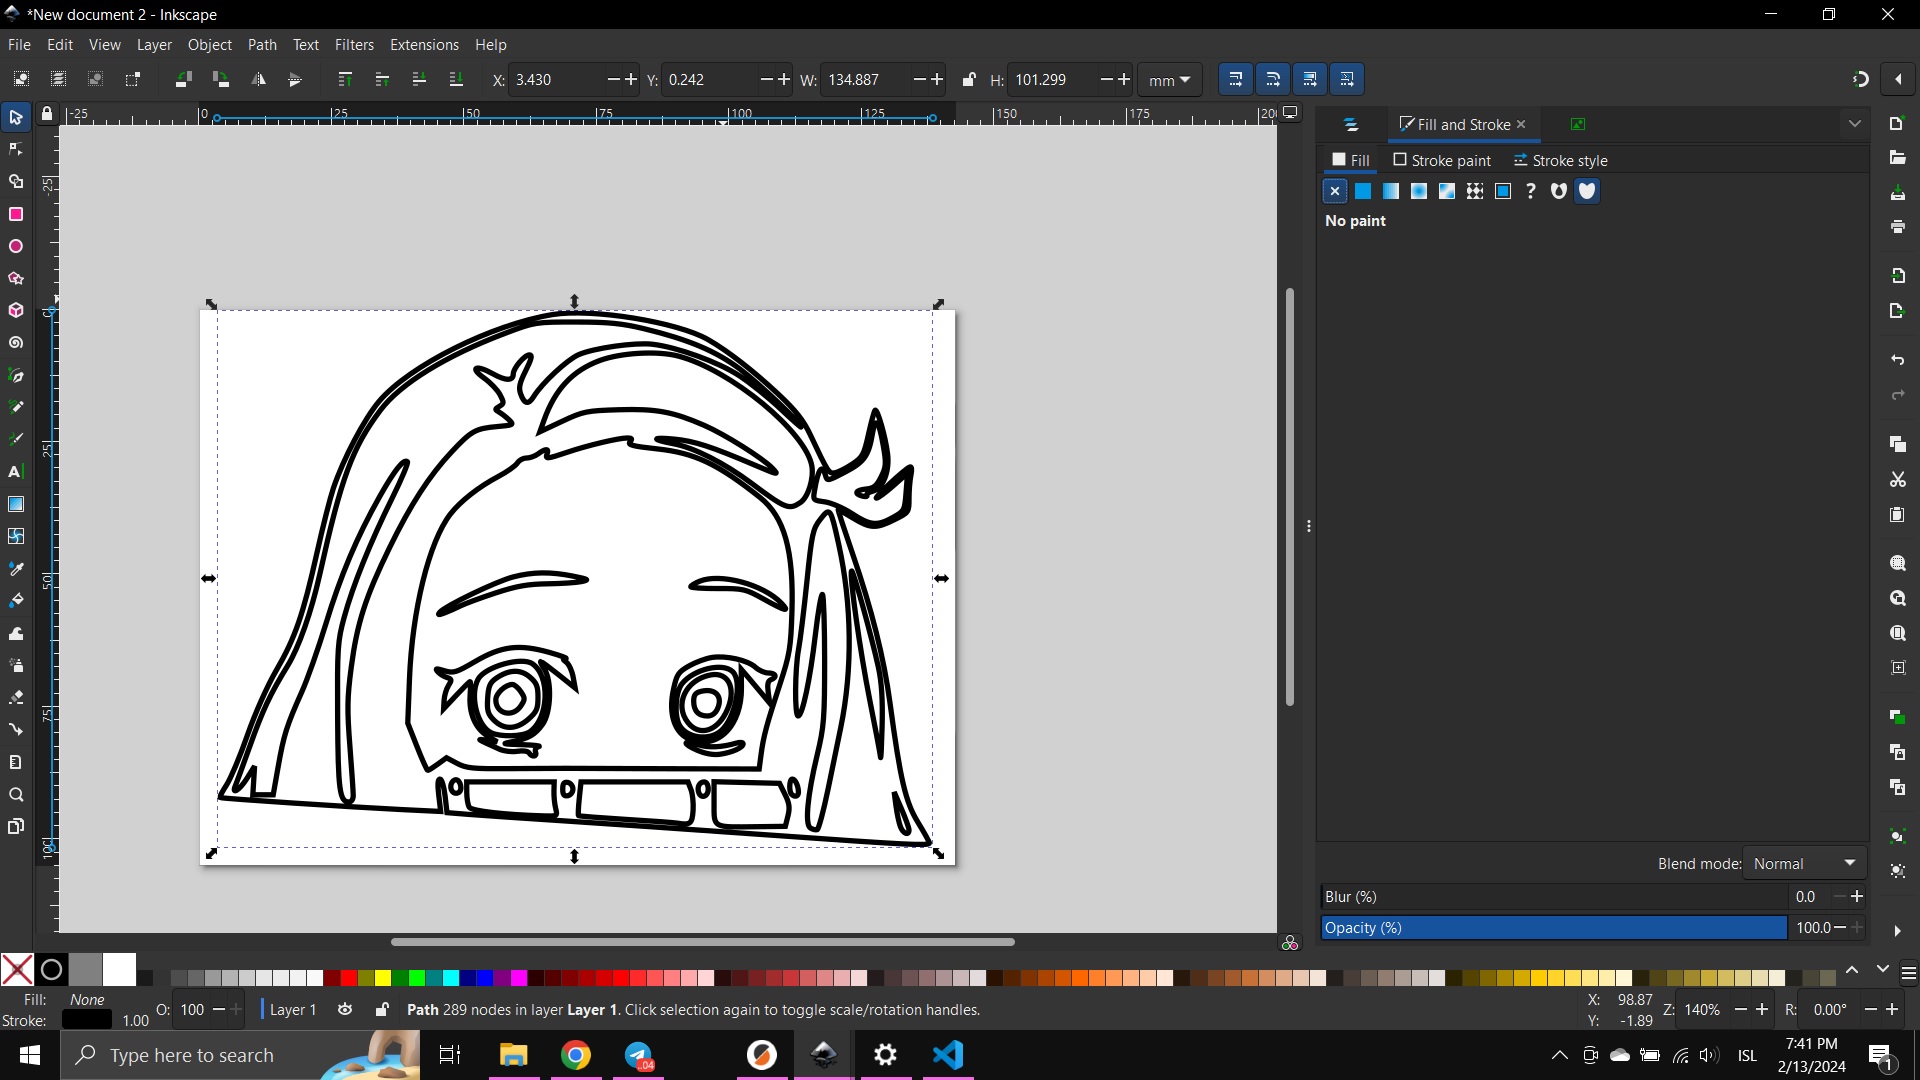Toggle move gradients with object
Image resolution: width=1920 pixels, height=1080 pixels.
[x=1310, y=80]
